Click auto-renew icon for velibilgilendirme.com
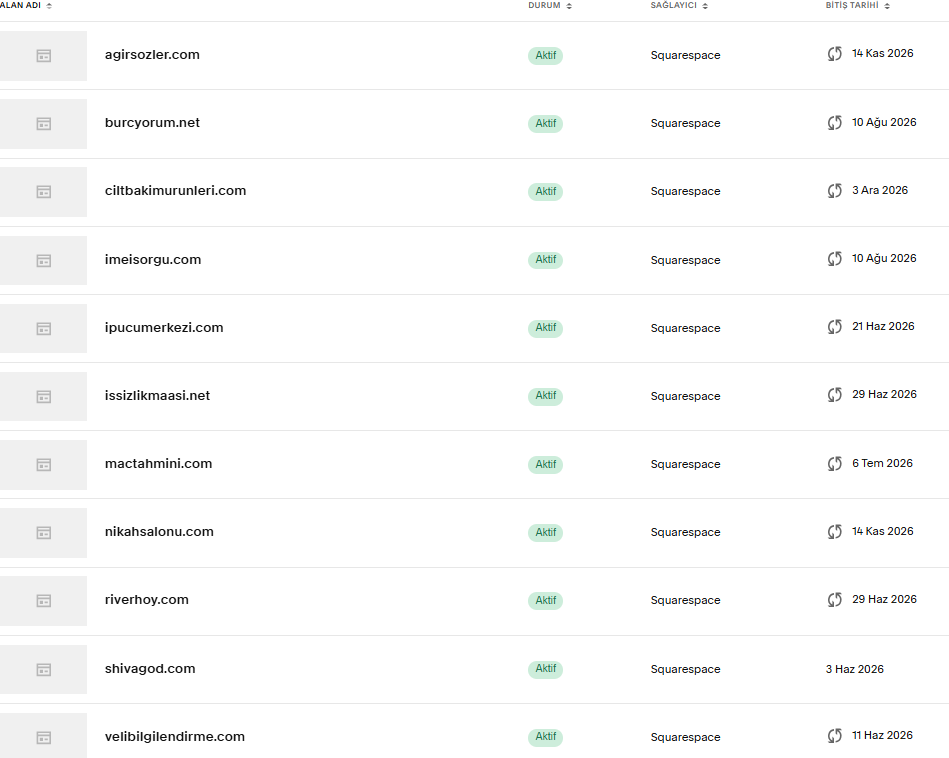 (835, 736)
